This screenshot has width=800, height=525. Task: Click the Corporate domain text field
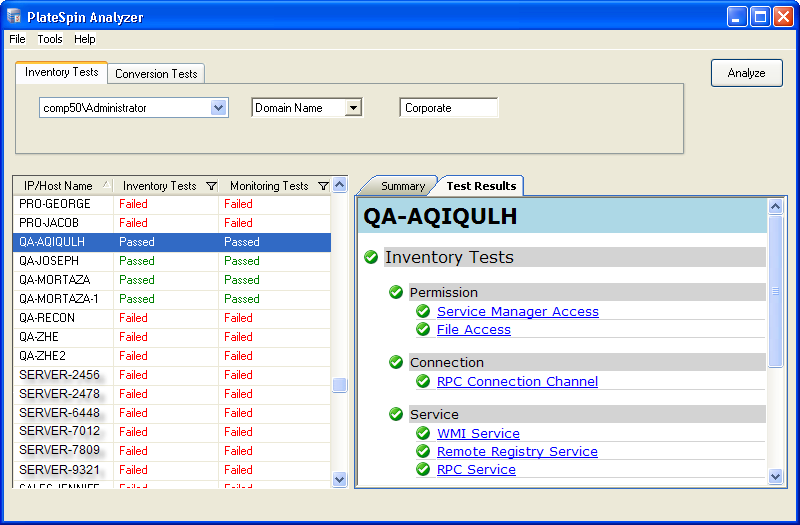click(448, 108)
